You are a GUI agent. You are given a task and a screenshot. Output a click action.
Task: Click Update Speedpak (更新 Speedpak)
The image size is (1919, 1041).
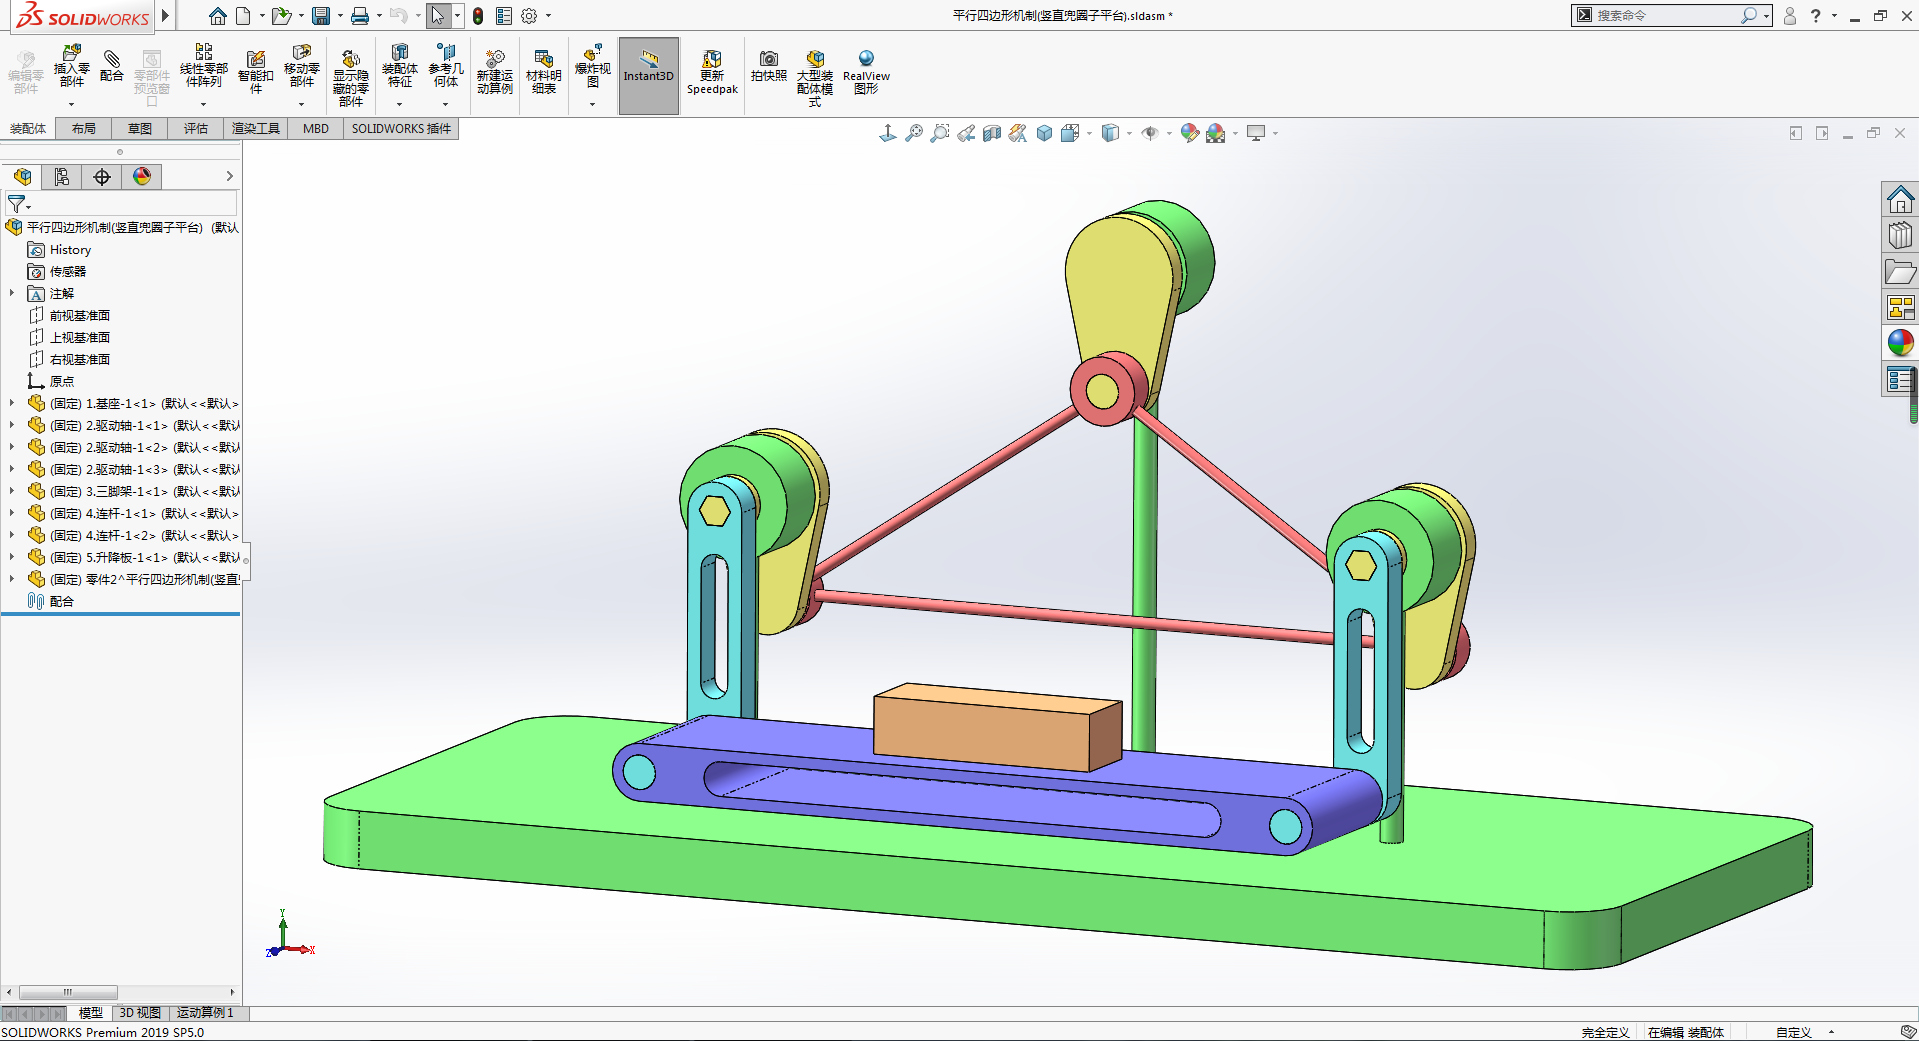pyautogui.click(x=712, y=72)
